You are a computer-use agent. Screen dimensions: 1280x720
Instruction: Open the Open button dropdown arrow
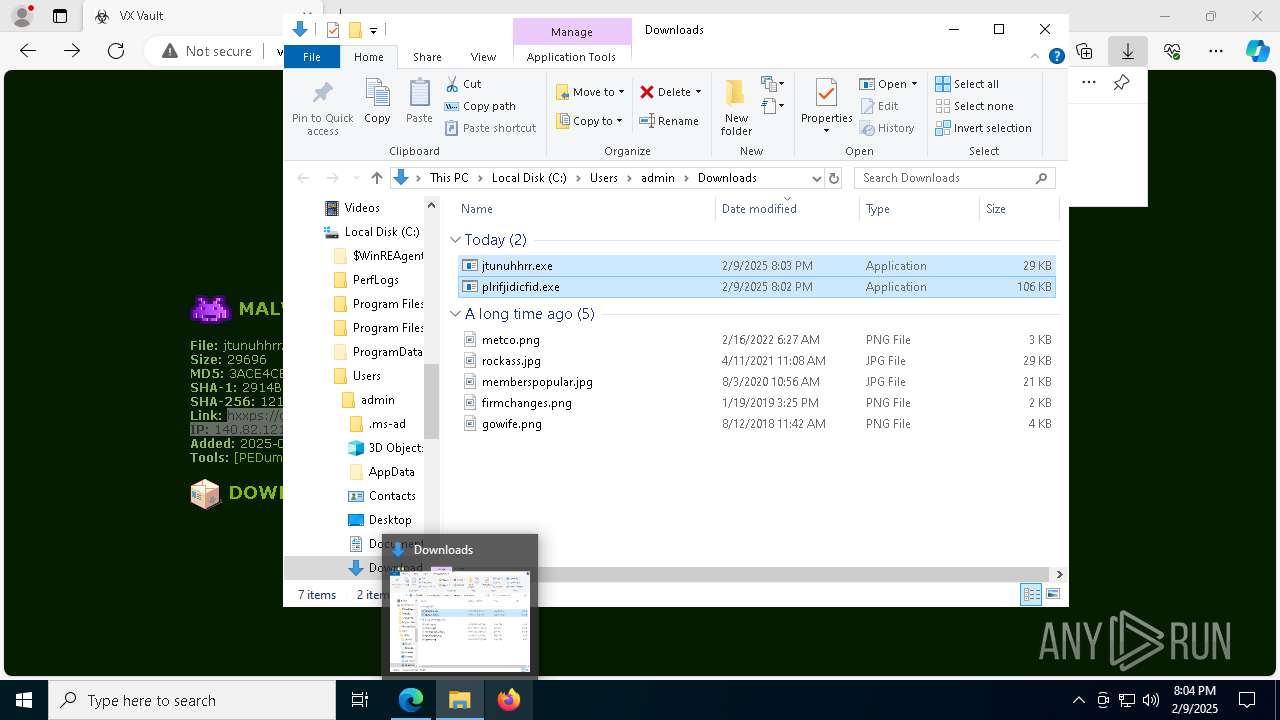(914, 84)
